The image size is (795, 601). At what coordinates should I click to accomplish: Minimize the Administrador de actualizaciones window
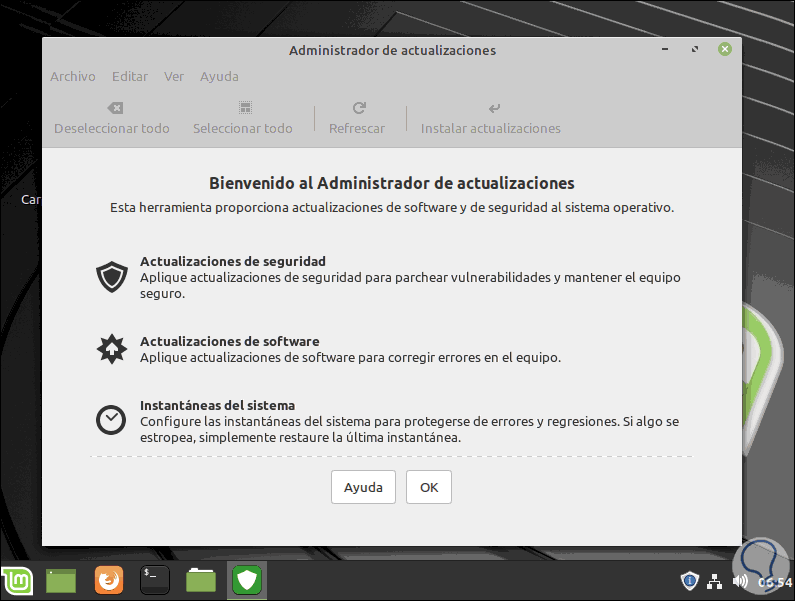665,49
